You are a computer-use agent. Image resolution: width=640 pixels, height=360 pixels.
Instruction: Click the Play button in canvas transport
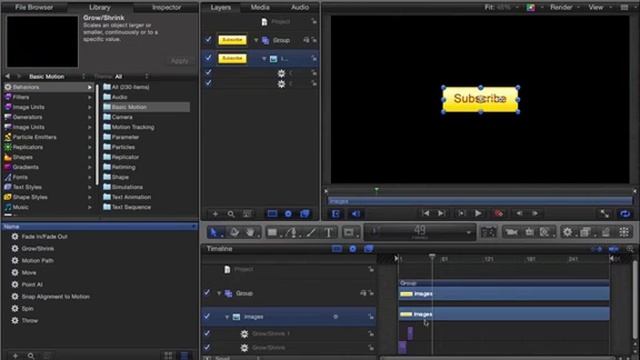[x=478, y=213]
